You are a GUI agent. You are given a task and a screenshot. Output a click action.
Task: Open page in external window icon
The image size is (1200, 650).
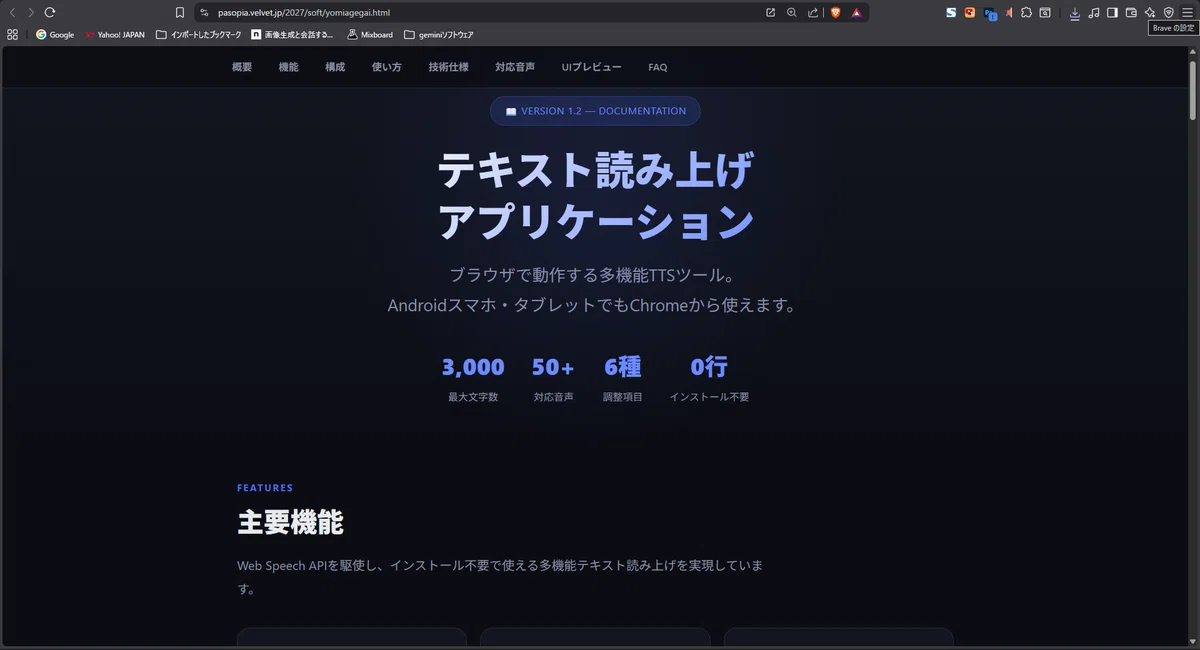point(770,12)
